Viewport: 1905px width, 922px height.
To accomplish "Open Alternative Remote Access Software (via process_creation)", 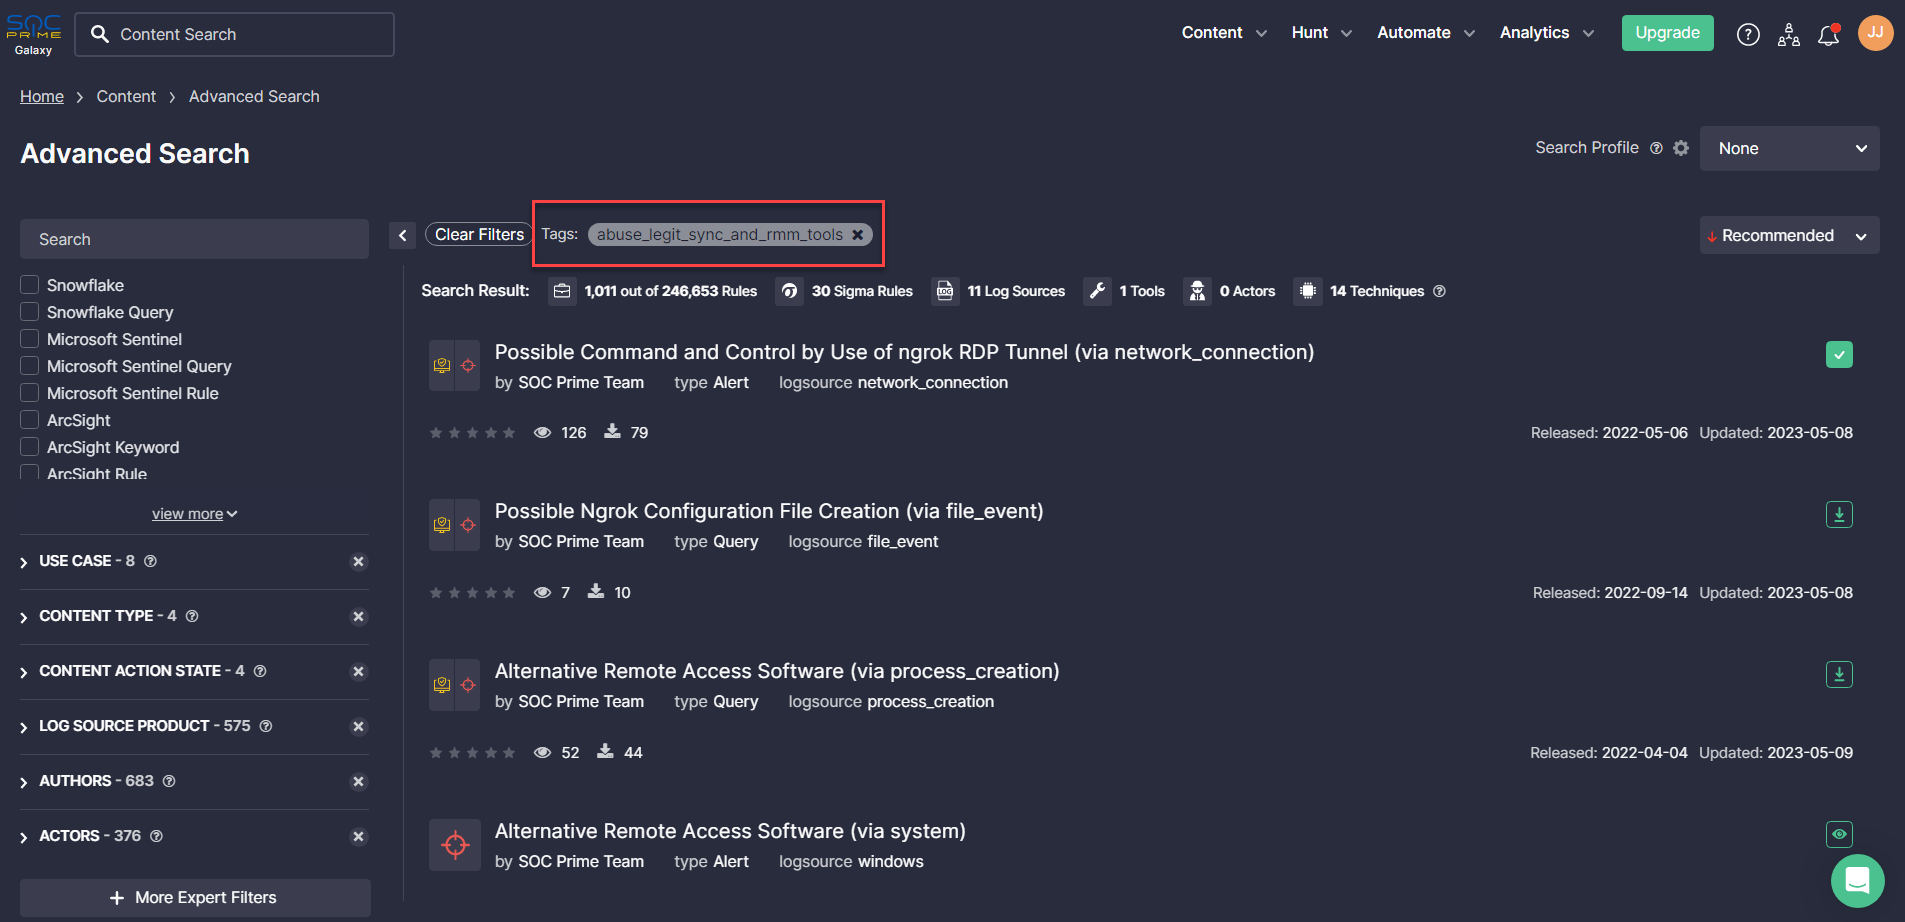I will (x=777, y=671).
